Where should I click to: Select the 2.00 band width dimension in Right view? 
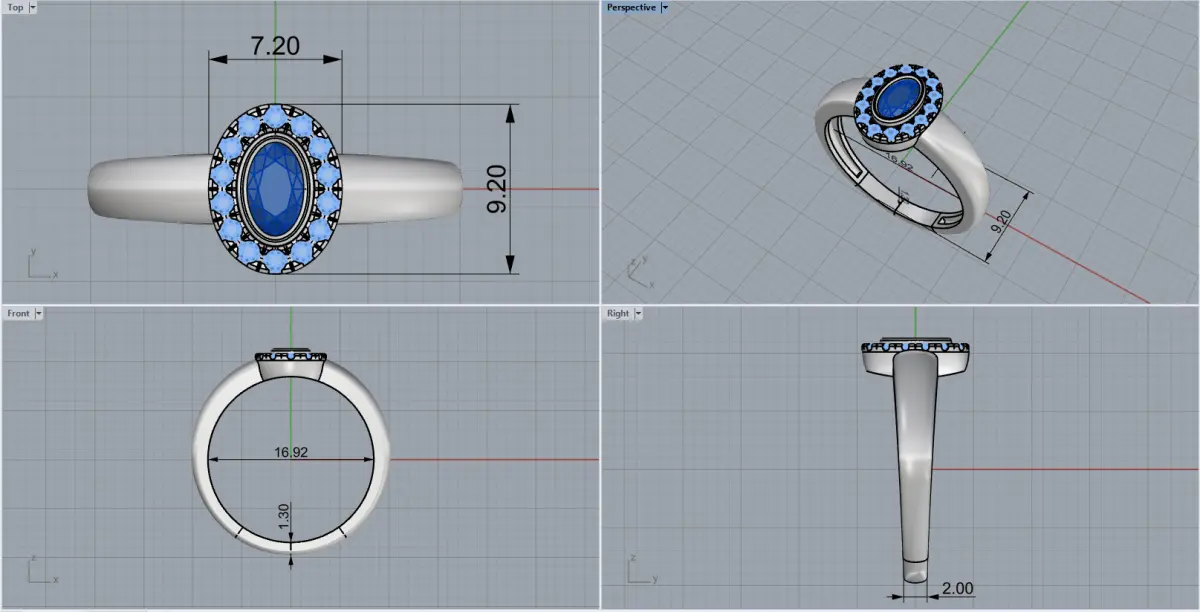point(957,588)
